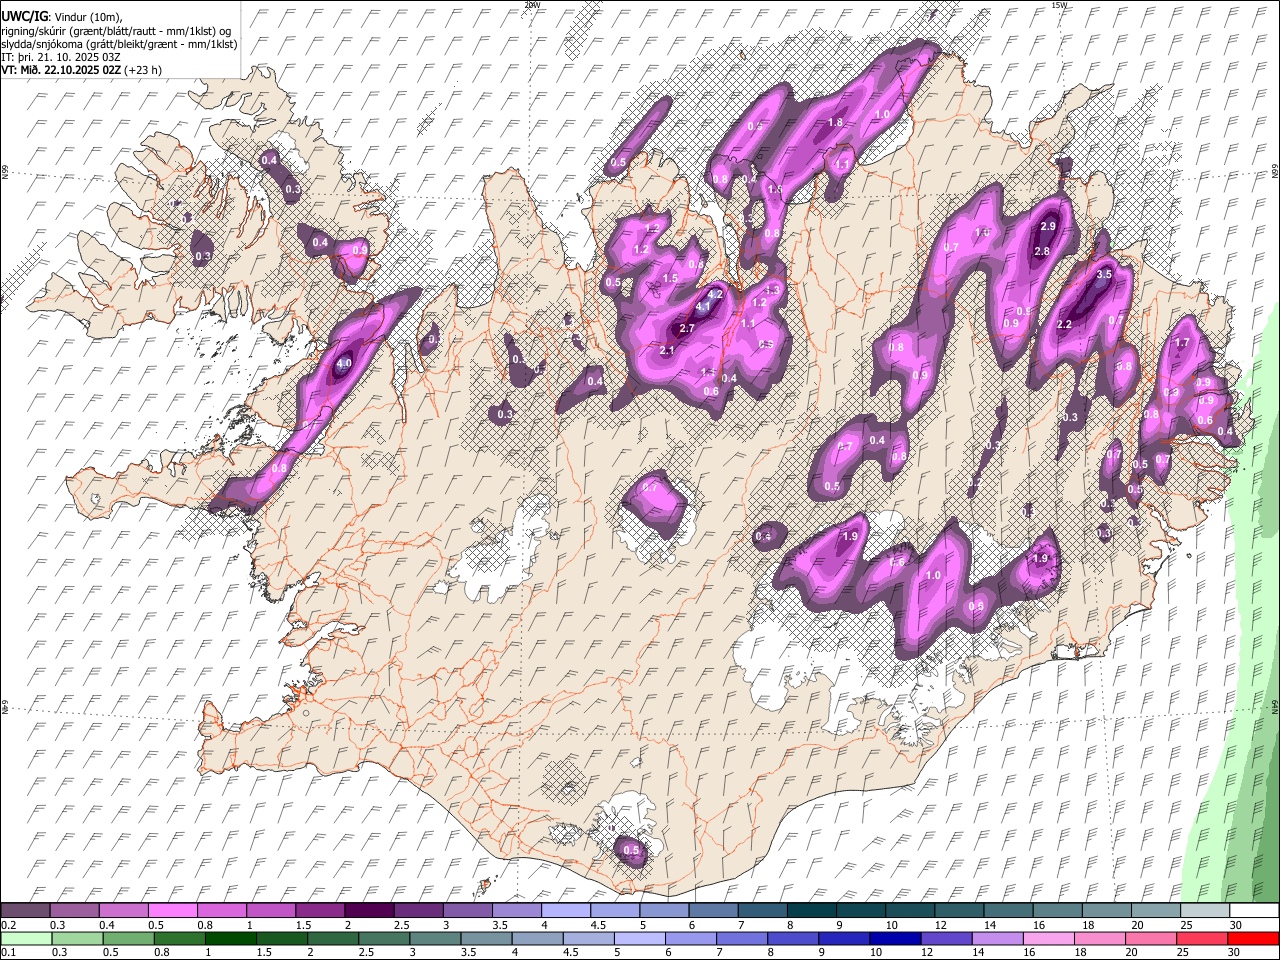Select the "4.2" precipitation label on the map

pos(715,295)
